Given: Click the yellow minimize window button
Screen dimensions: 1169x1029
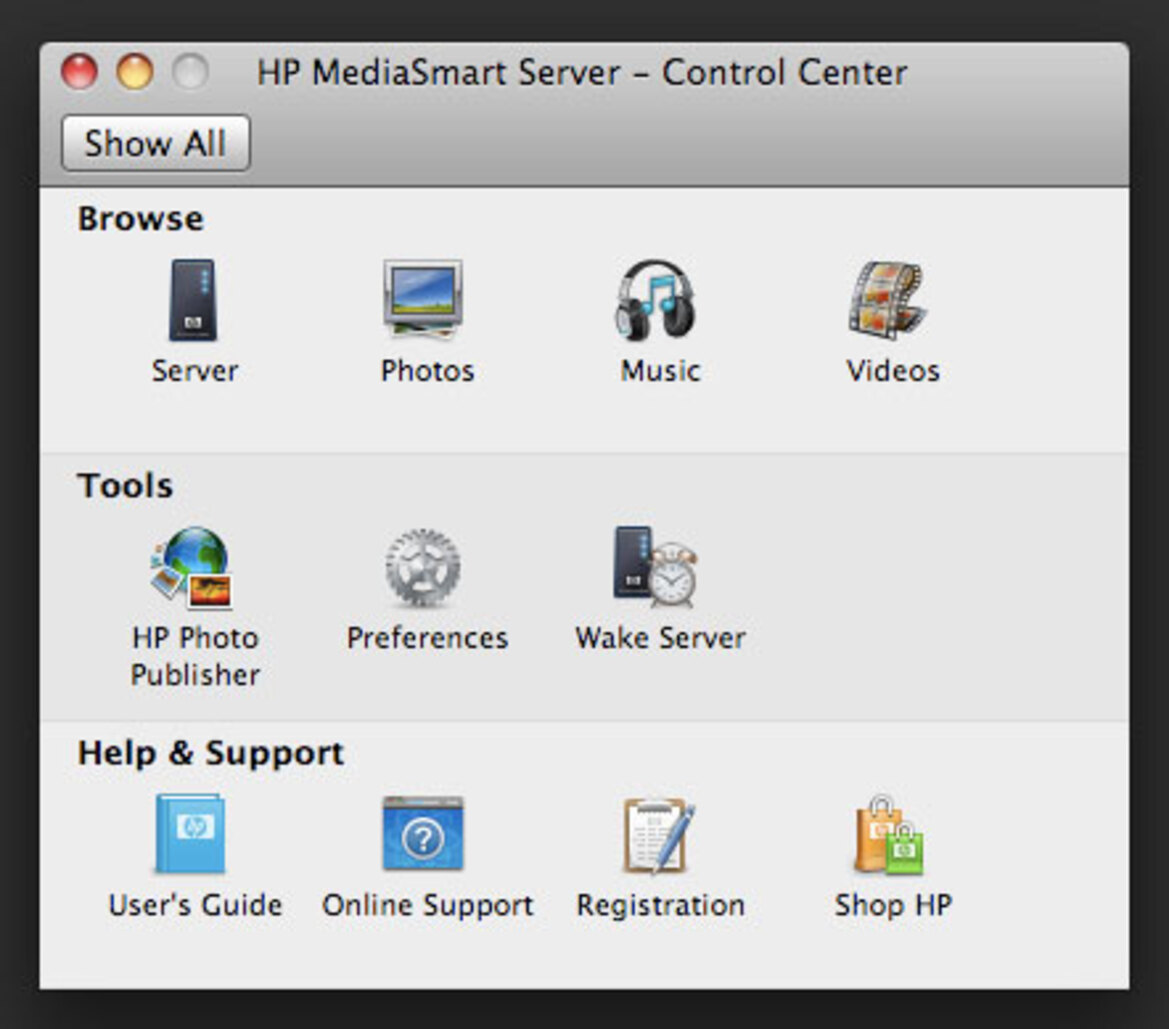Looking at the screenshot, I should point(135,72).
